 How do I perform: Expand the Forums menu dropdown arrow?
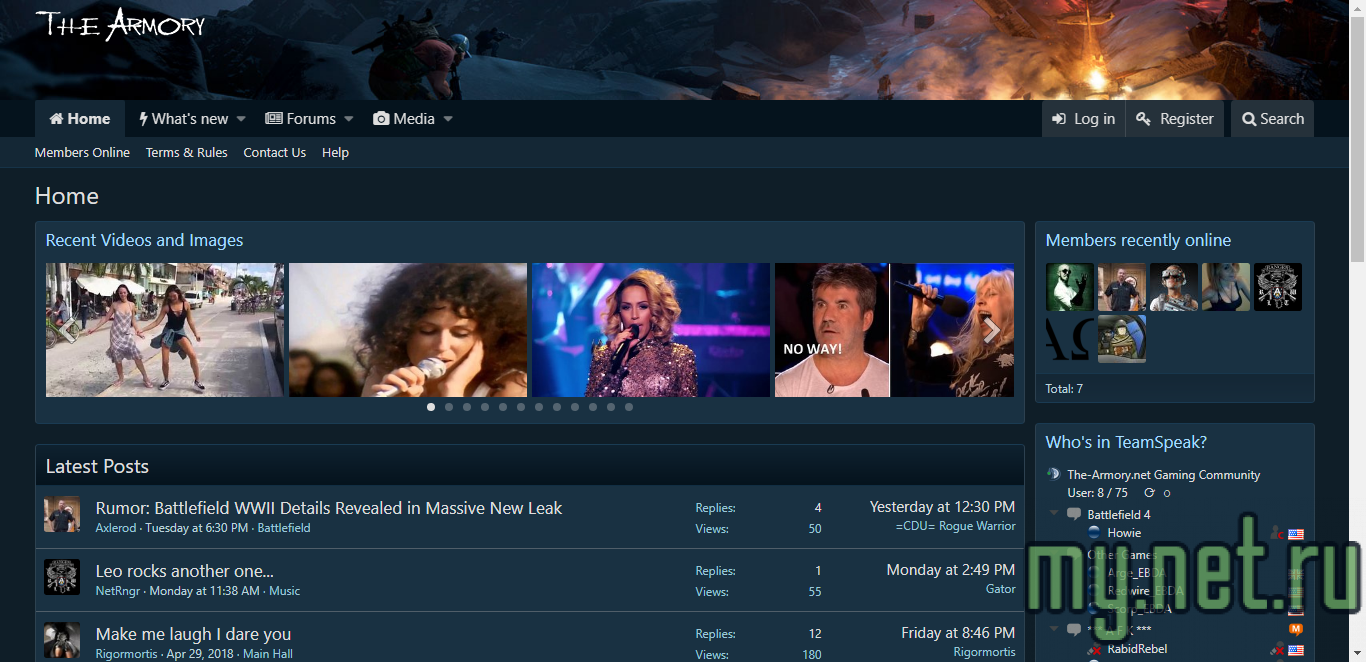point(349,119)
